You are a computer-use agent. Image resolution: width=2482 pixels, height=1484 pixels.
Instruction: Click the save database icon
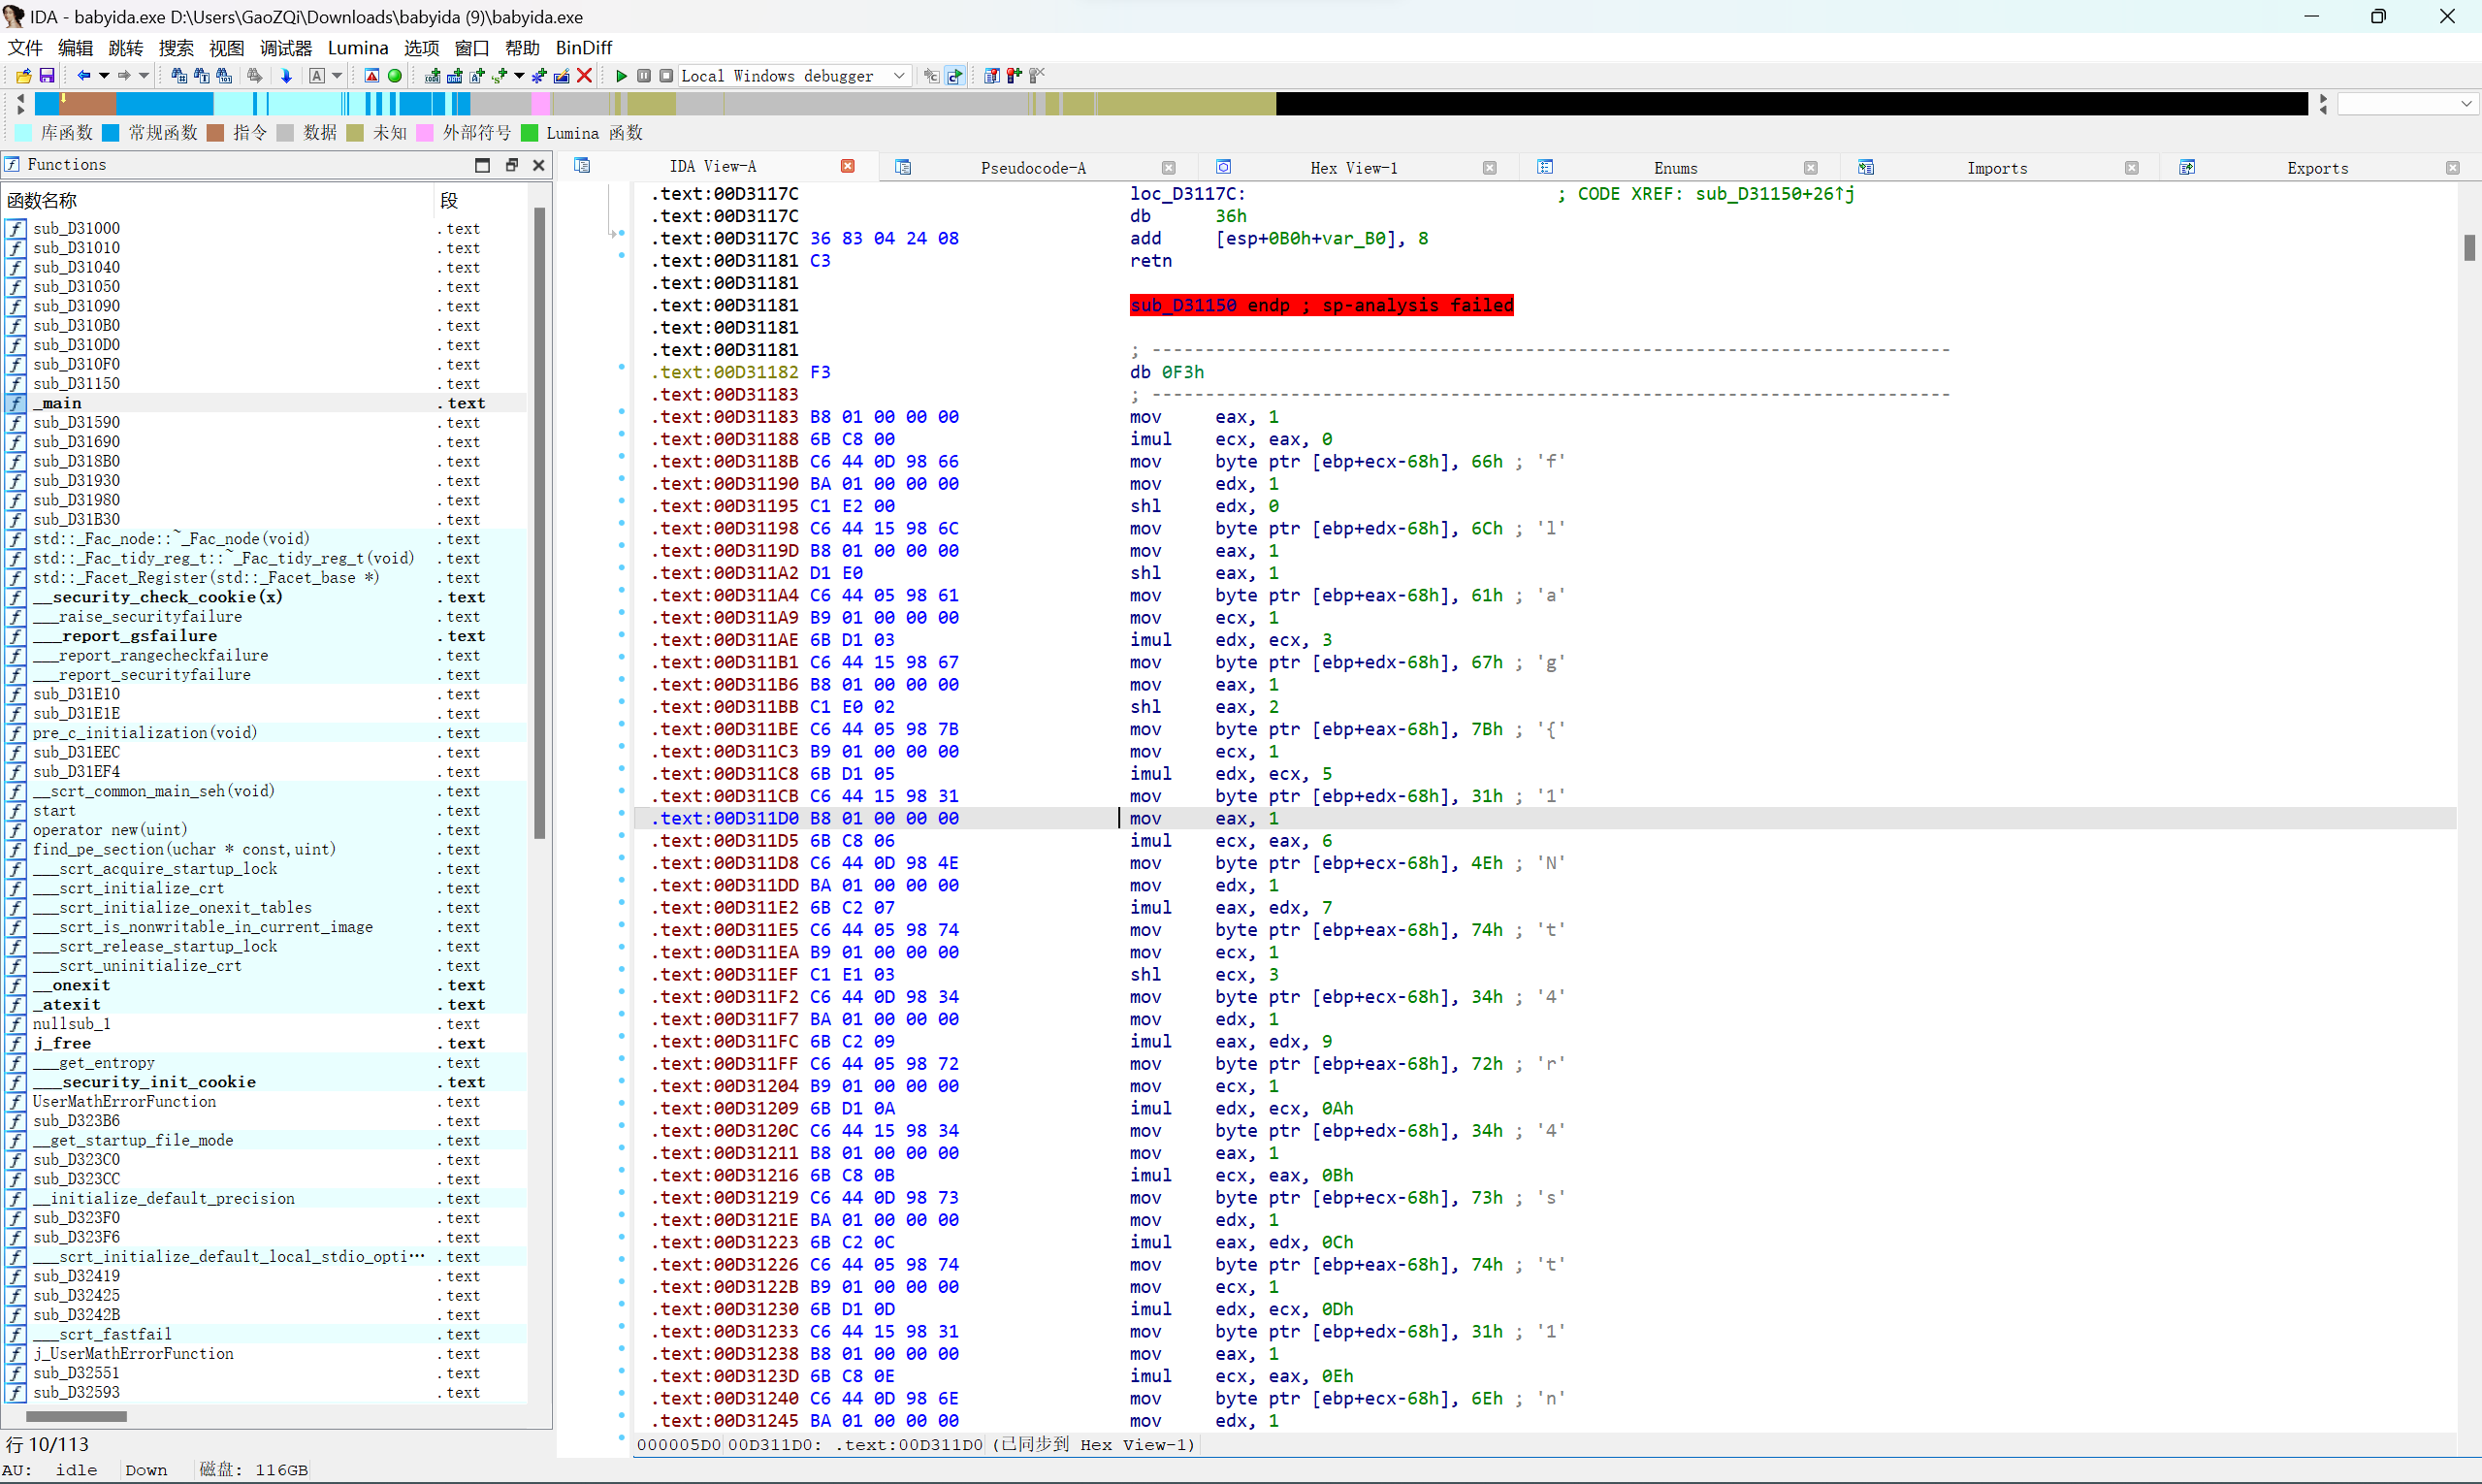(x=47, y=76)
